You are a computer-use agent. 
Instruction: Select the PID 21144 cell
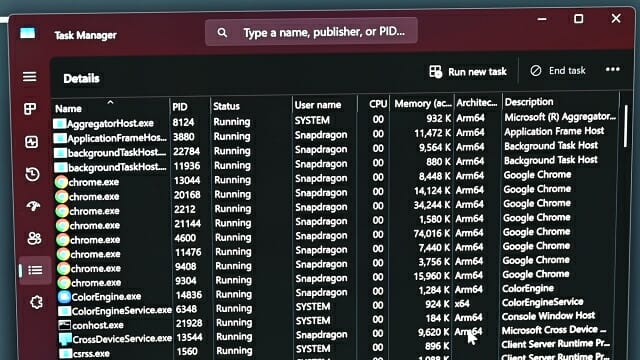(187, 224)
